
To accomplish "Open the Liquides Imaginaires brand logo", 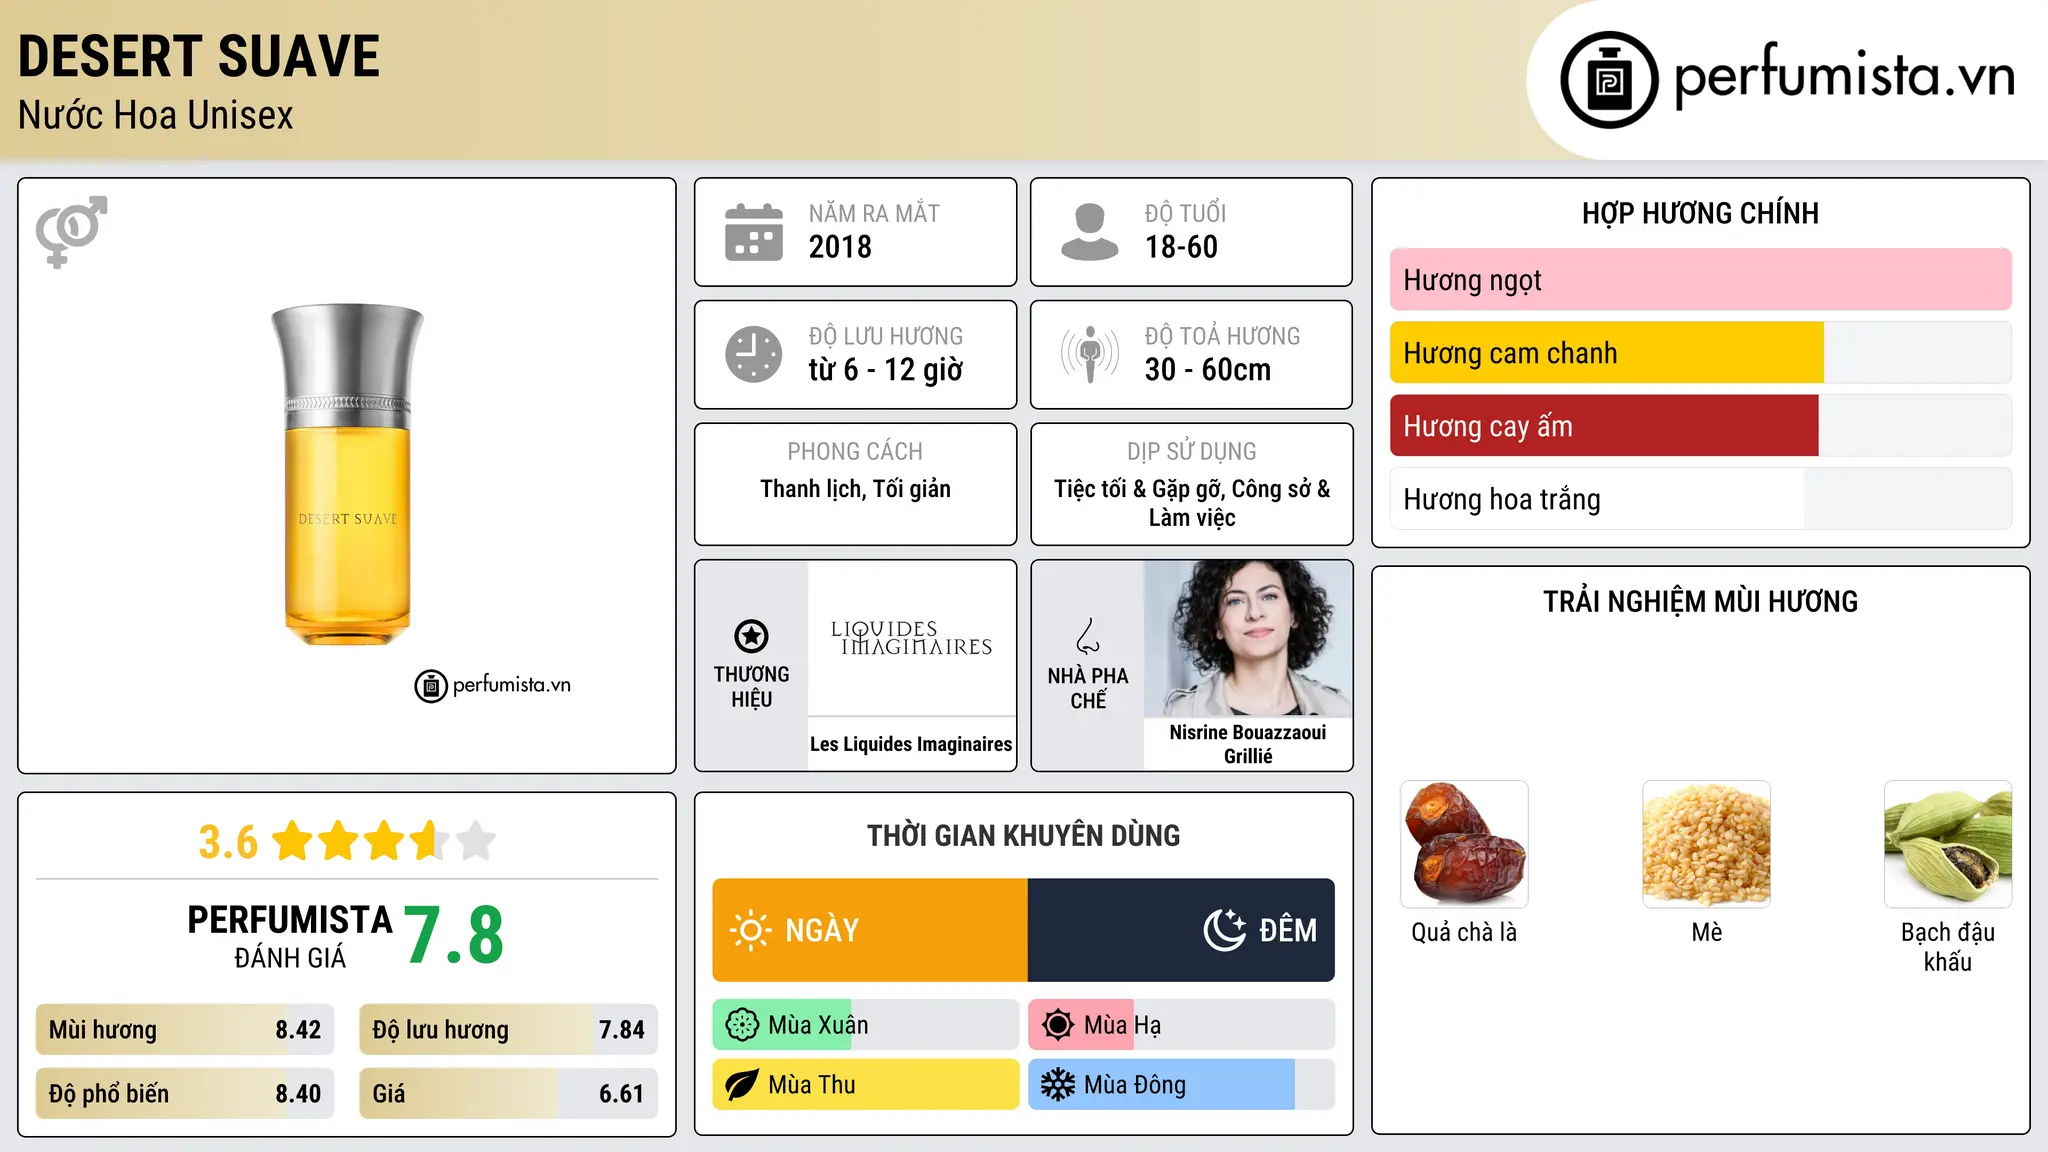I will pos(911,638).
